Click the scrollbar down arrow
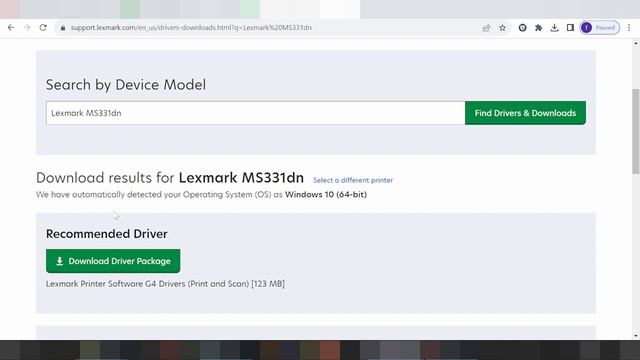 coord(636,336)
